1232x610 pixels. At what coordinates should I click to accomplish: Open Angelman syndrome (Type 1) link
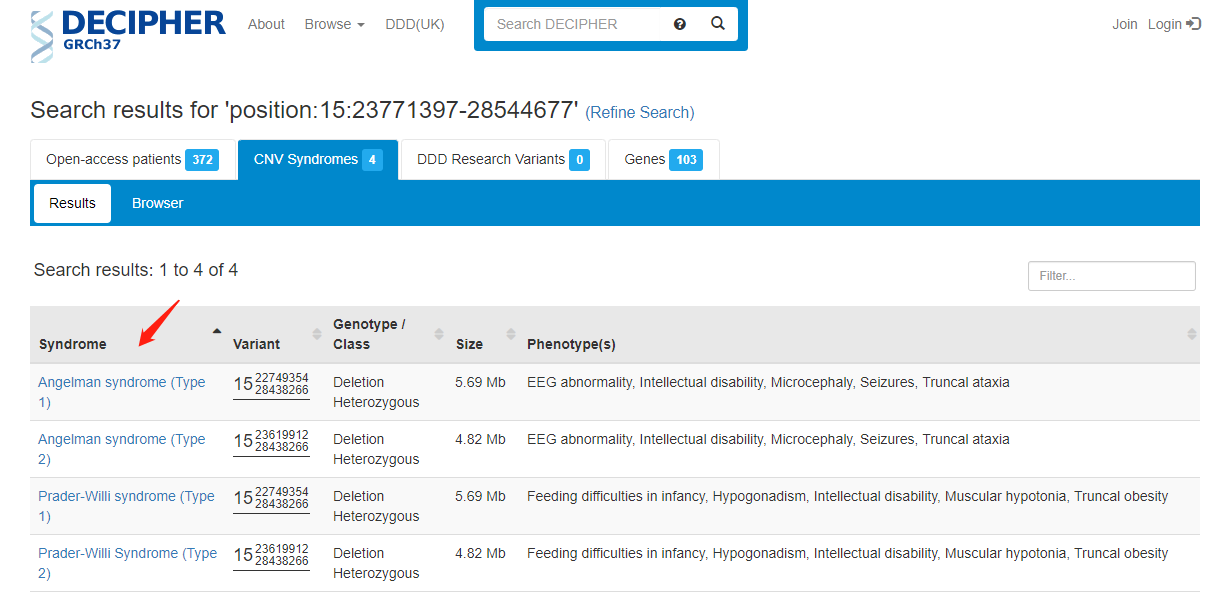[x=122, y=392]
